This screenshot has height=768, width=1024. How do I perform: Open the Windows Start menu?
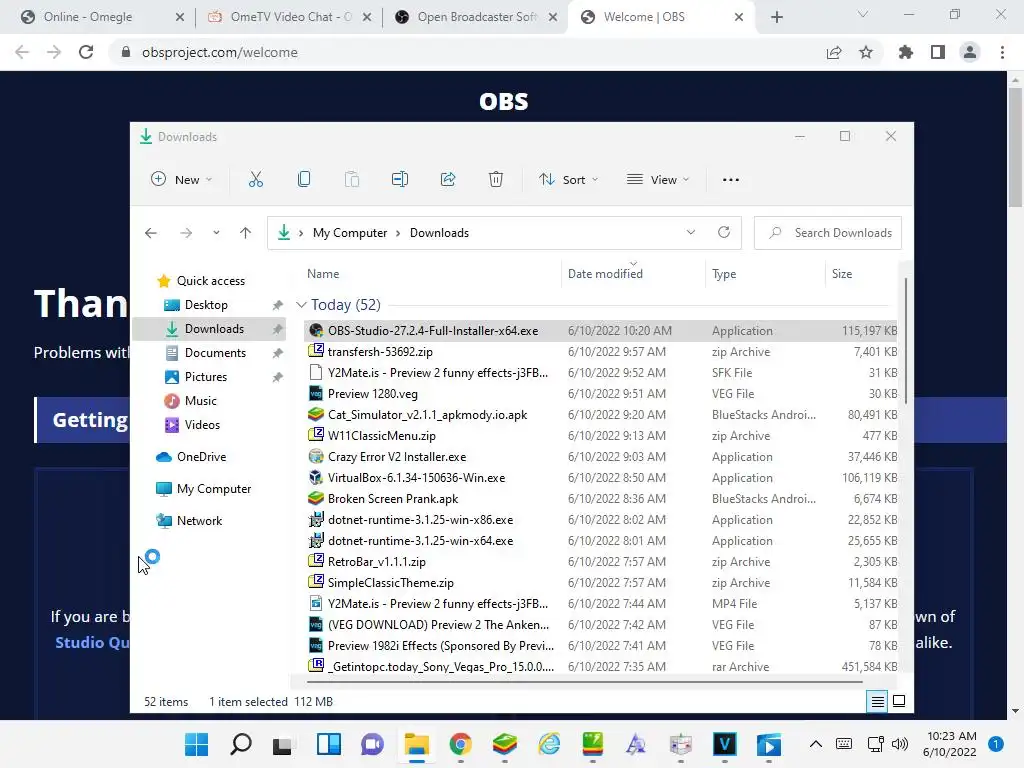pyautogui.click(x=197, y=744)
